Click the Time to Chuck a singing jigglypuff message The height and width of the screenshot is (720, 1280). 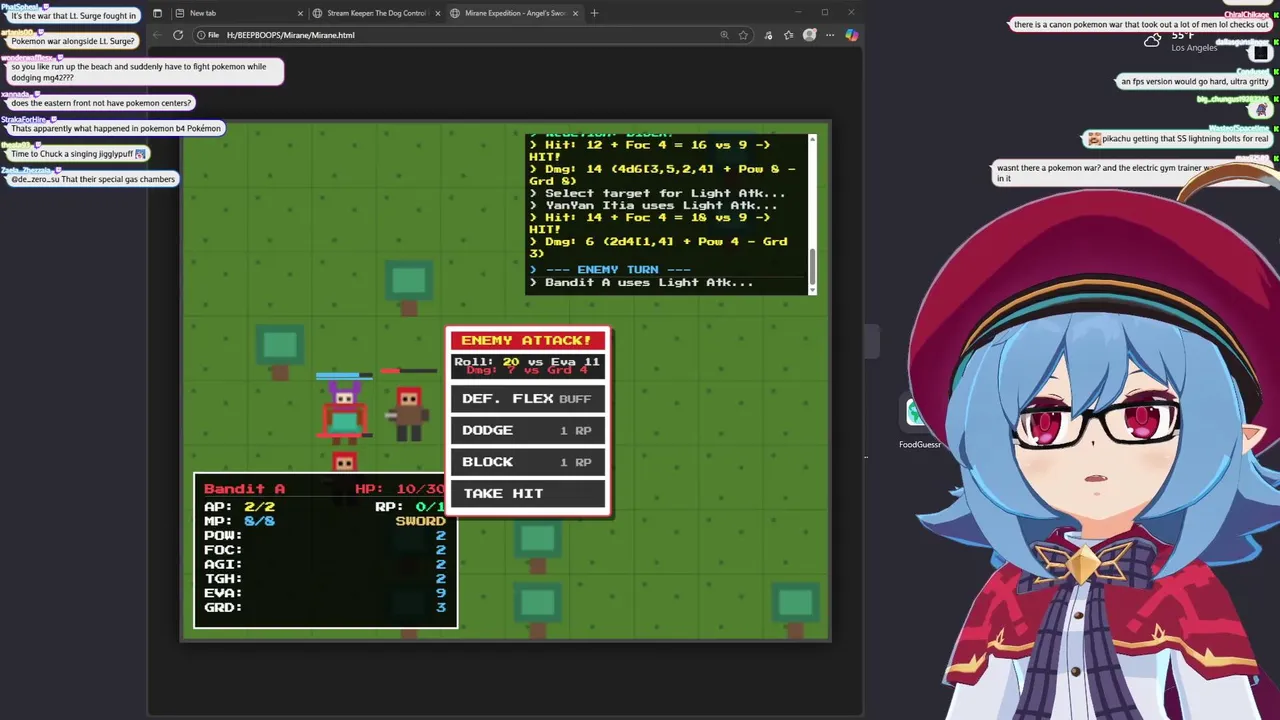click(x=78, y=154)
